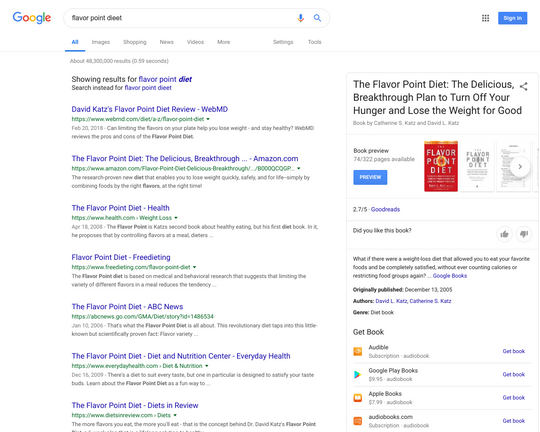The image size is (540, 432).
Task: Search instead for 'flavor point dieet'
Action: [148, 88]
